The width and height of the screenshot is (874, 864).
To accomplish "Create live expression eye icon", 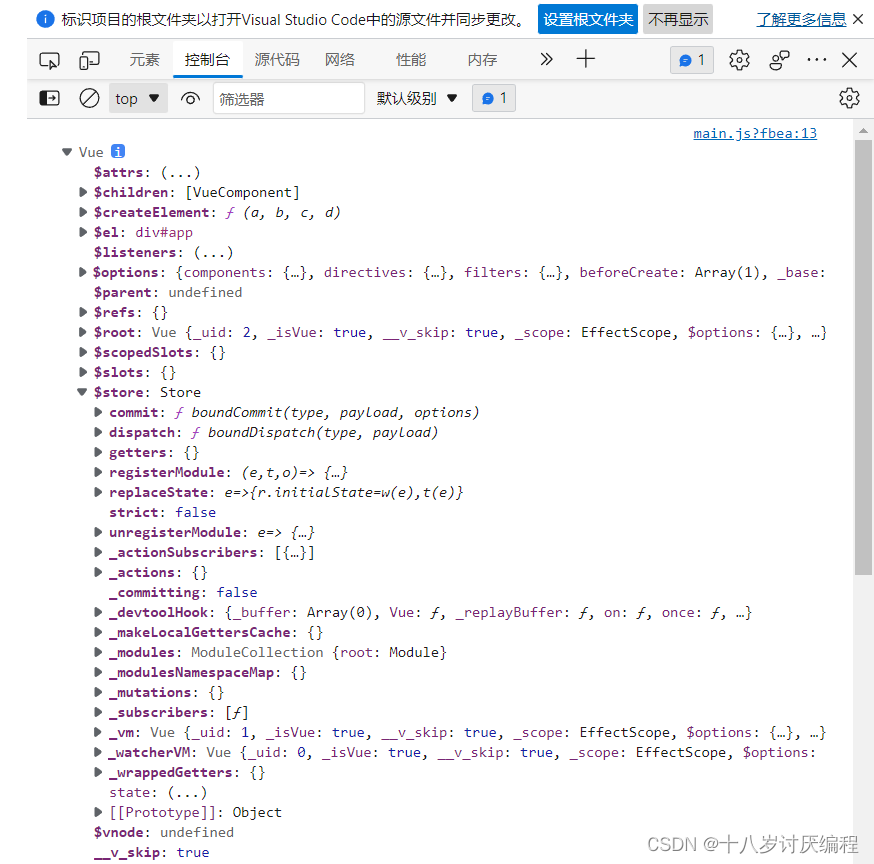I will (190, 99).
